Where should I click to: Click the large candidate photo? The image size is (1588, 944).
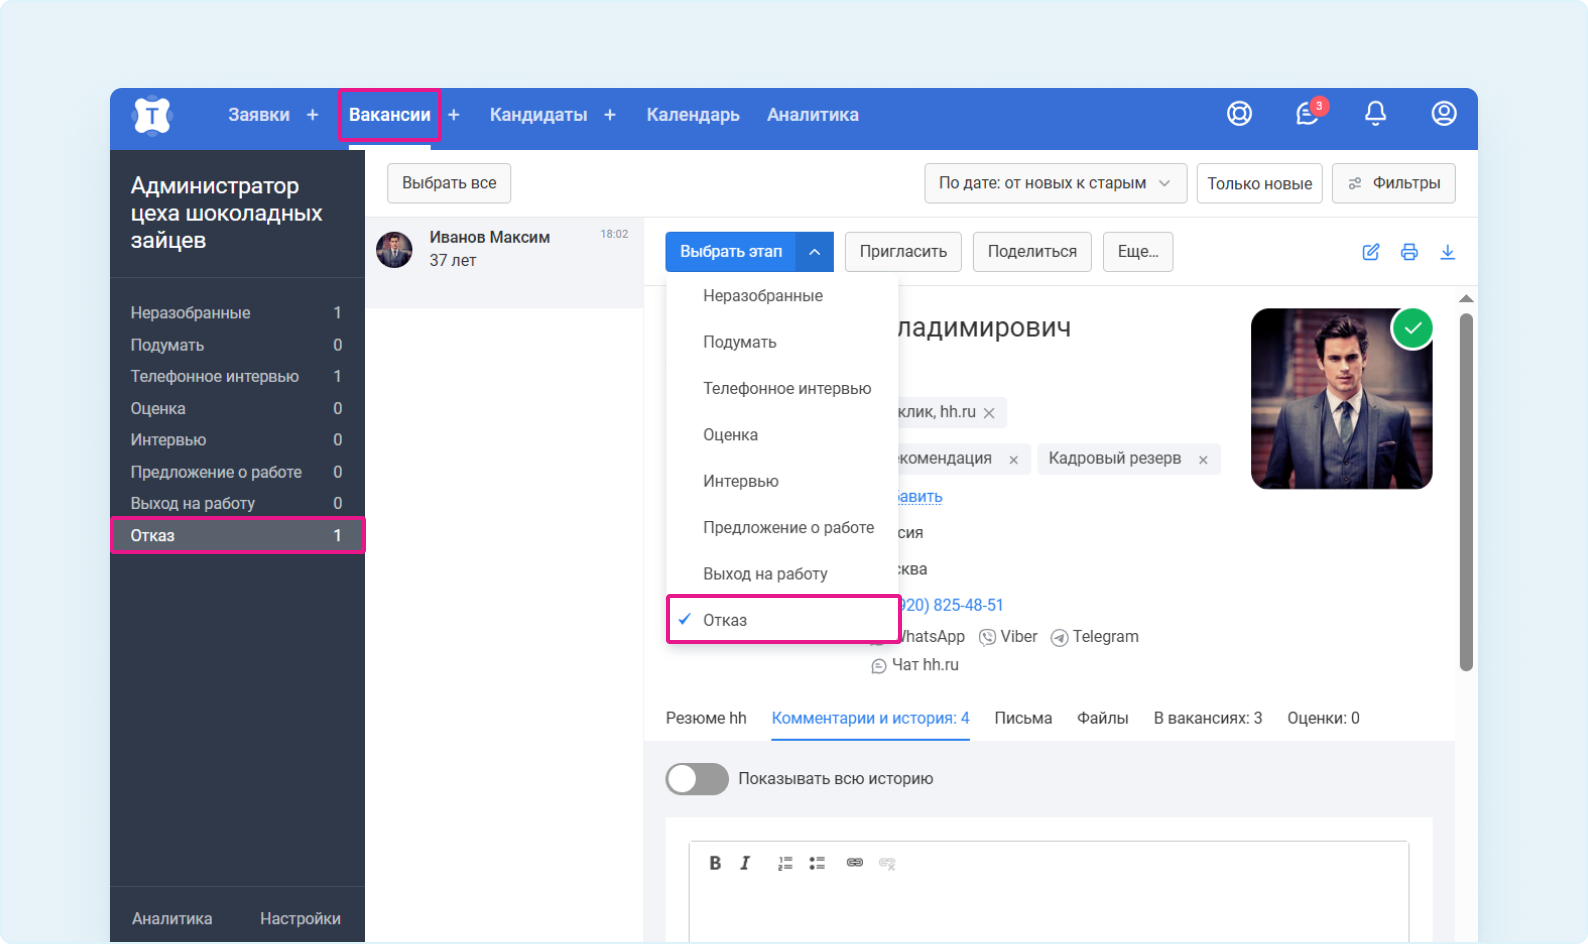point(1340,400)
